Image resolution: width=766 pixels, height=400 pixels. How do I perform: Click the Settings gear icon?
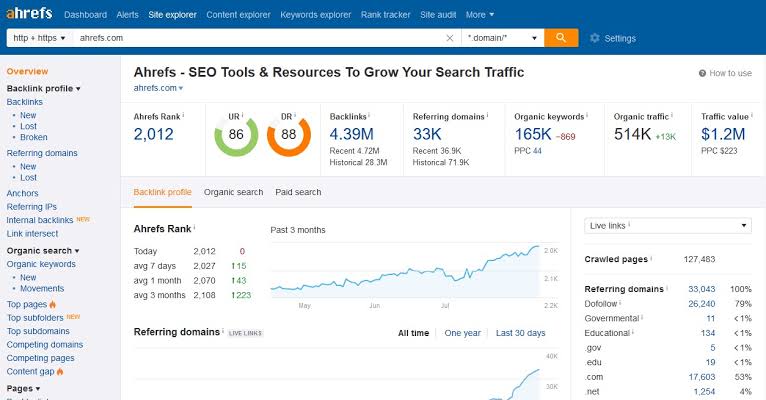[x=595, y=38]
